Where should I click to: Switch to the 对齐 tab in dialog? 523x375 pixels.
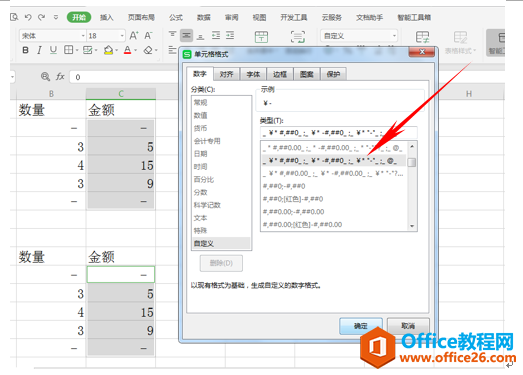pos(226,74)
